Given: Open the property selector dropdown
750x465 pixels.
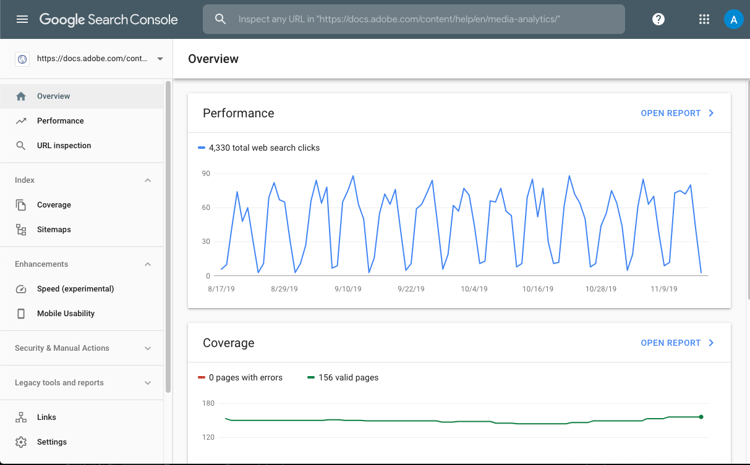Looking at the screenshot, I should tap(89, 59).
